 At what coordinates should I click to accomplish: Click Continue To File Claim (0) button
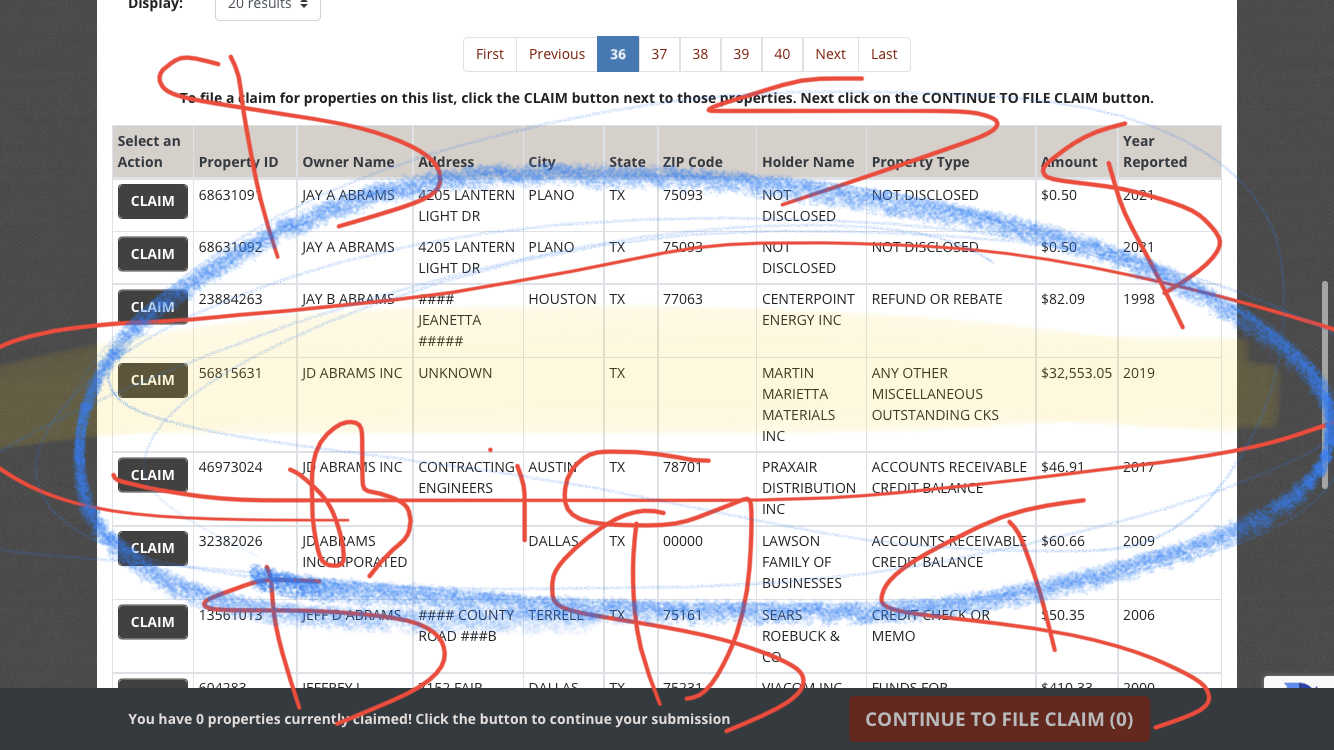click(x=999, y=719)
